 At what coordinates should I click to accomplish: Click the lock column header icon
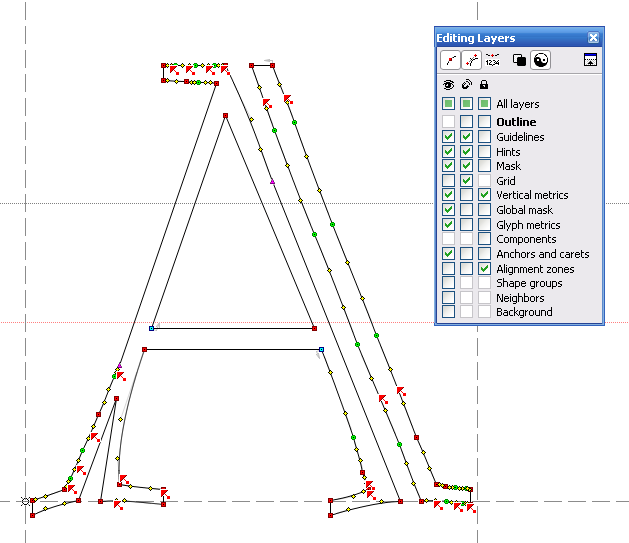tap(484, 85)
